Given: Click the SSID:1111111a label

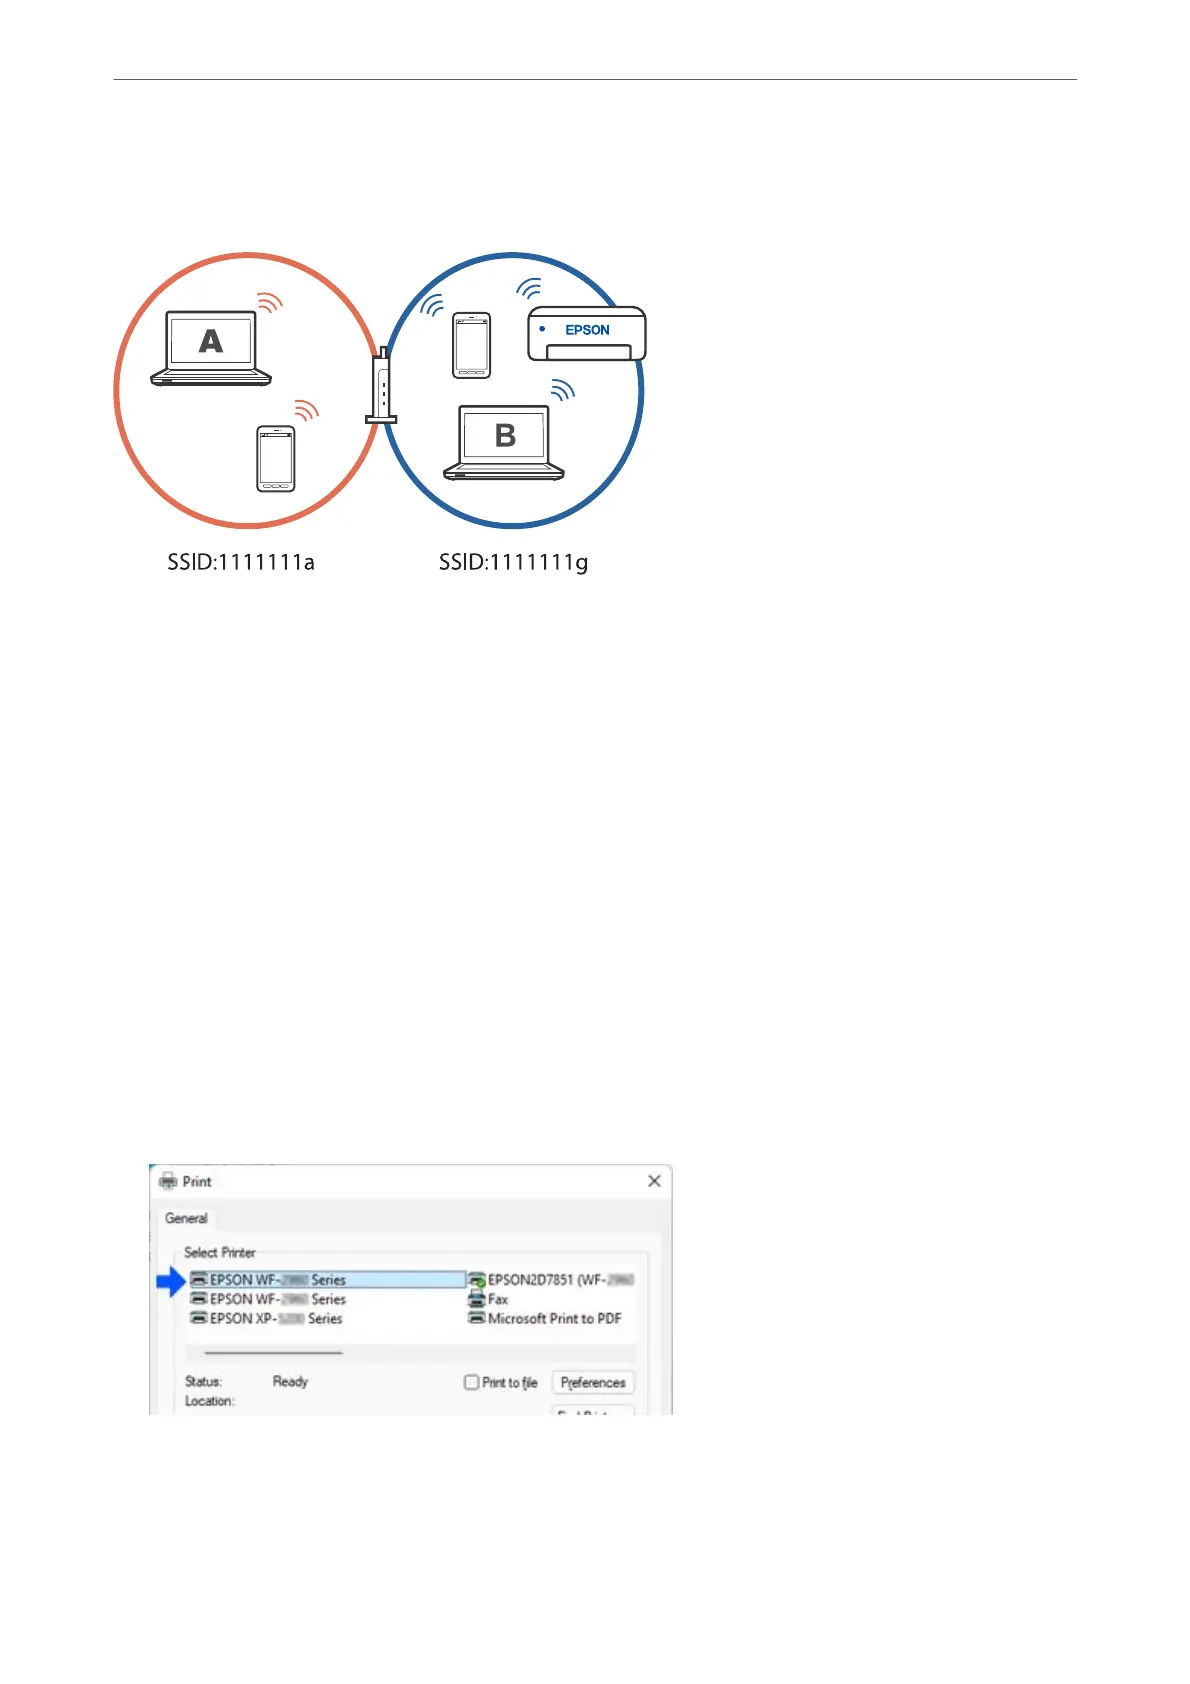Looking at the screenshot, I should 241,562.
